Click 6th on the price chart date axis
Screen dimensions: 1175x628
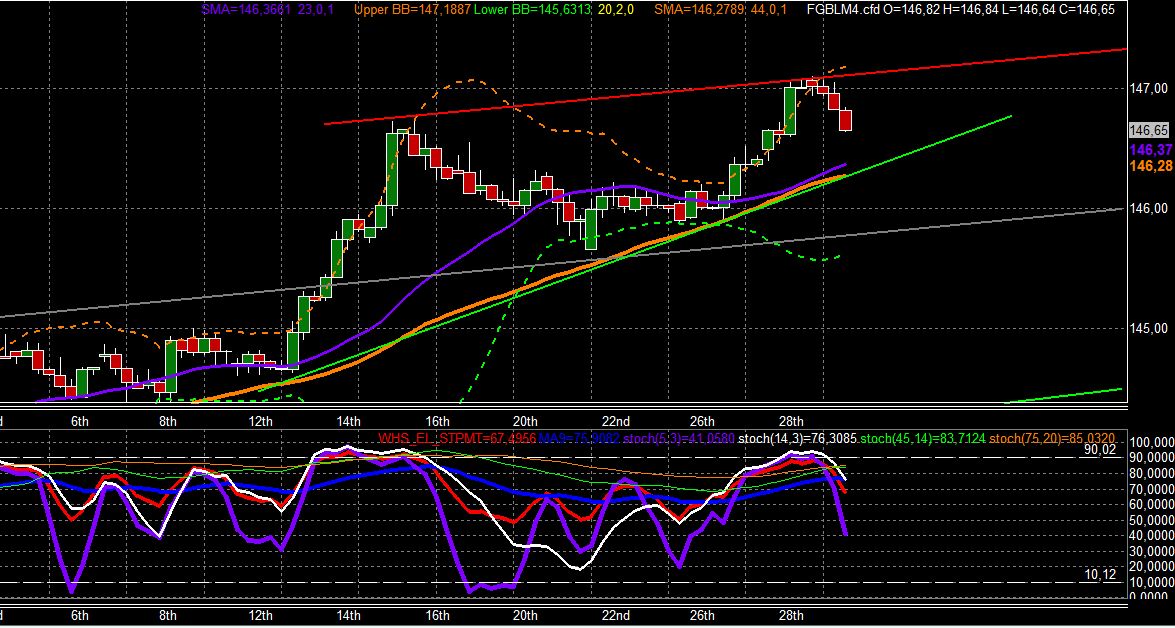(x=79, y=420)
